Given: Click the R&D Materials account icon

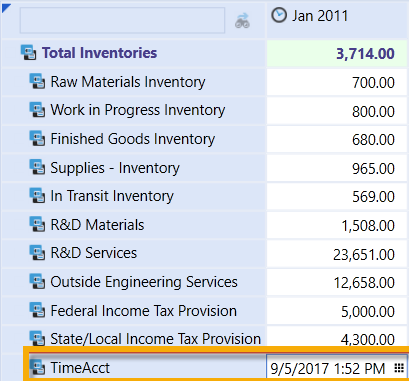Looking at the screenshot, I should pos(37,225).
